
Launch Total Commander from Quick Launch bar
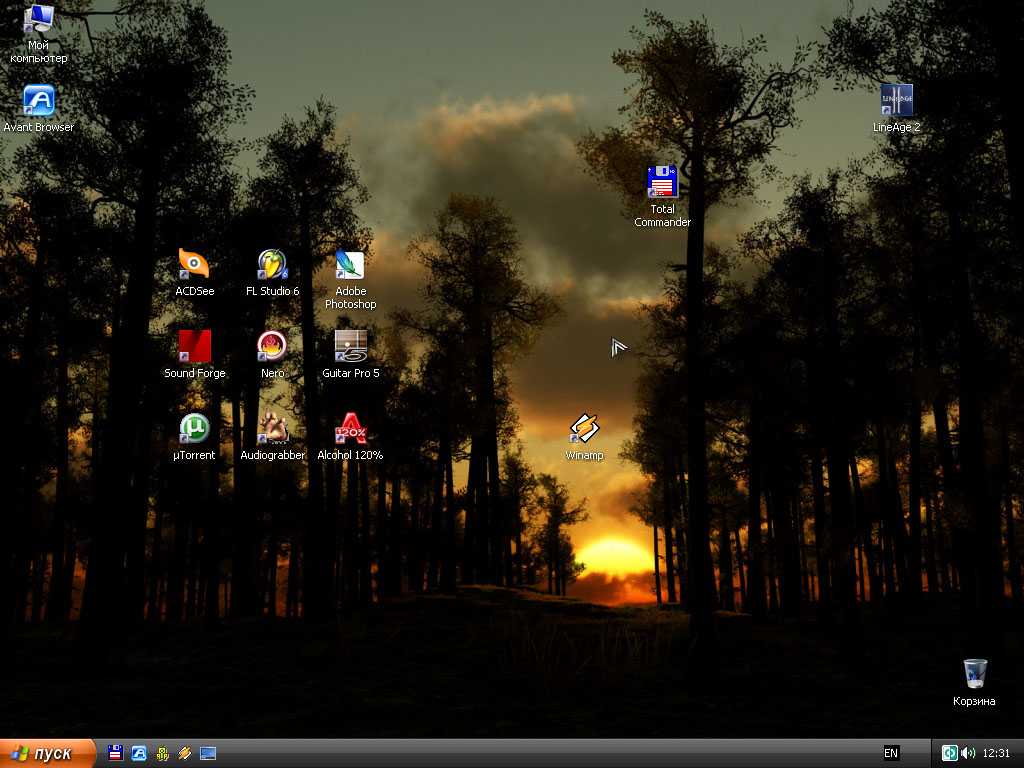tap(116, 753)
